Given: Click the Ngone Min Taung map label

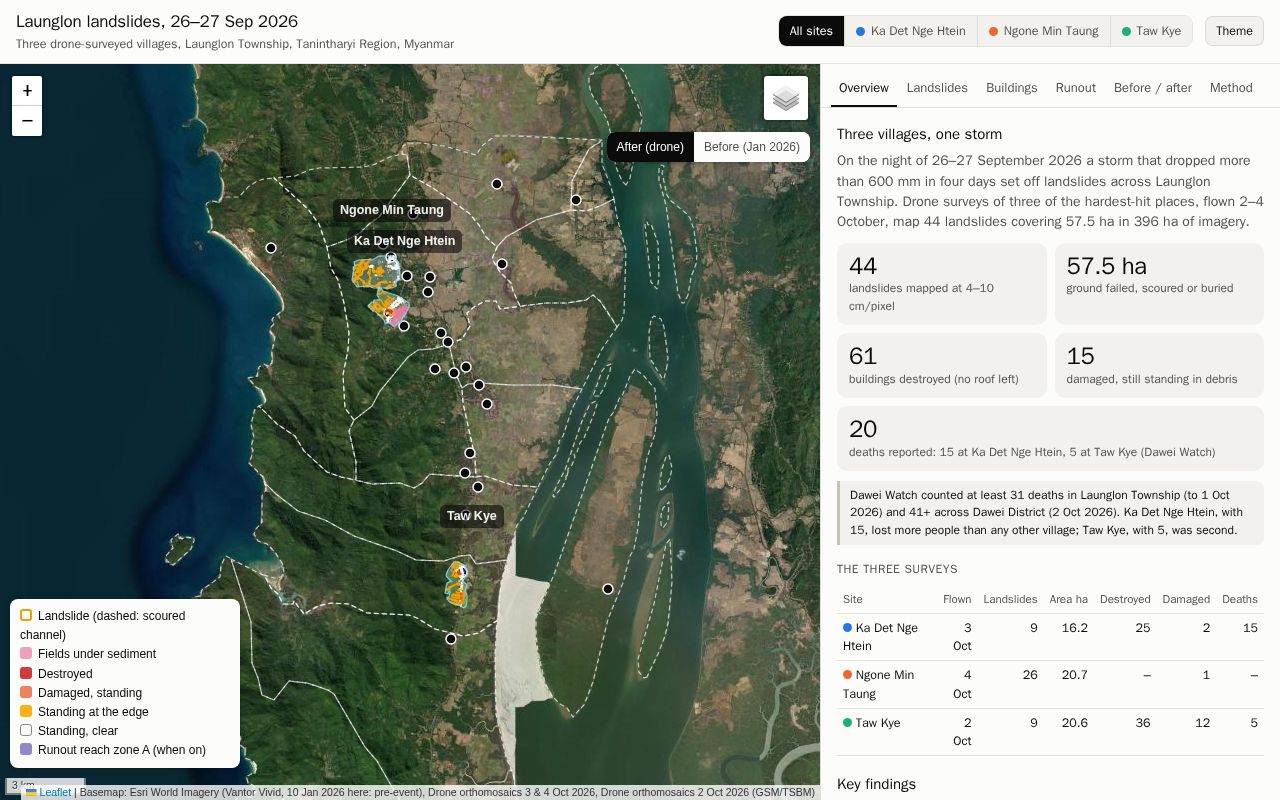Looking at the screenshot, I should click(x=392, y=210).
